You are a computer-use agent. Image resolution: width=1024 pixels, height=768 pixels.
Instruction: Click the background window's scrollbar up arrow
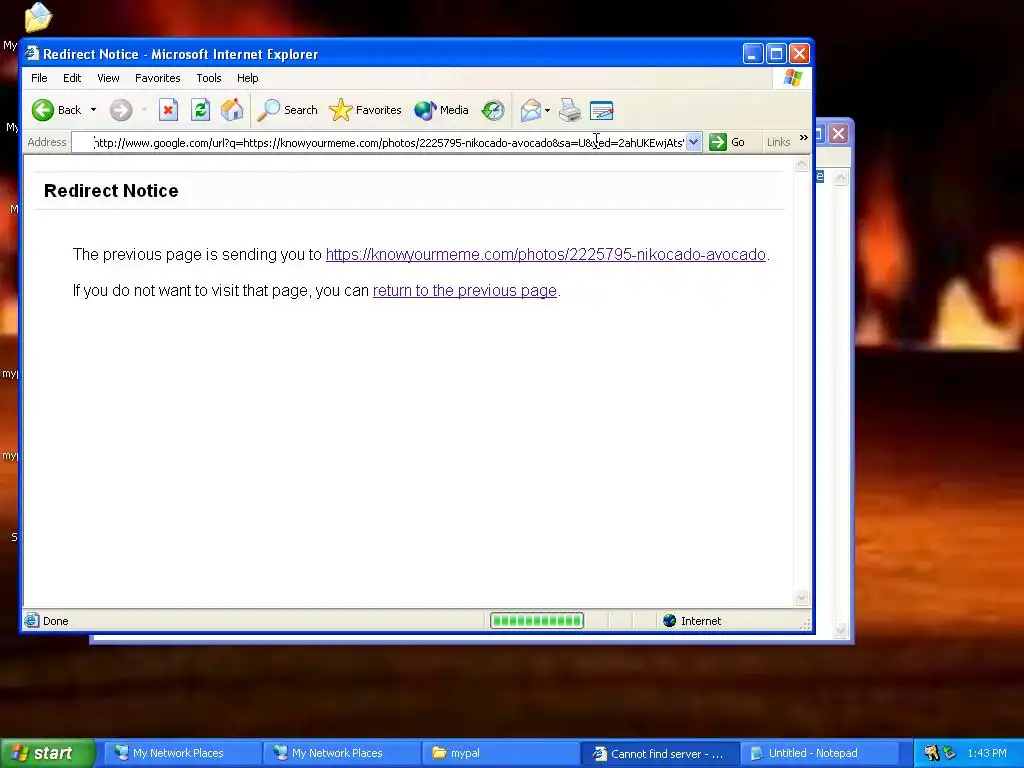click(x=840, y=178)
